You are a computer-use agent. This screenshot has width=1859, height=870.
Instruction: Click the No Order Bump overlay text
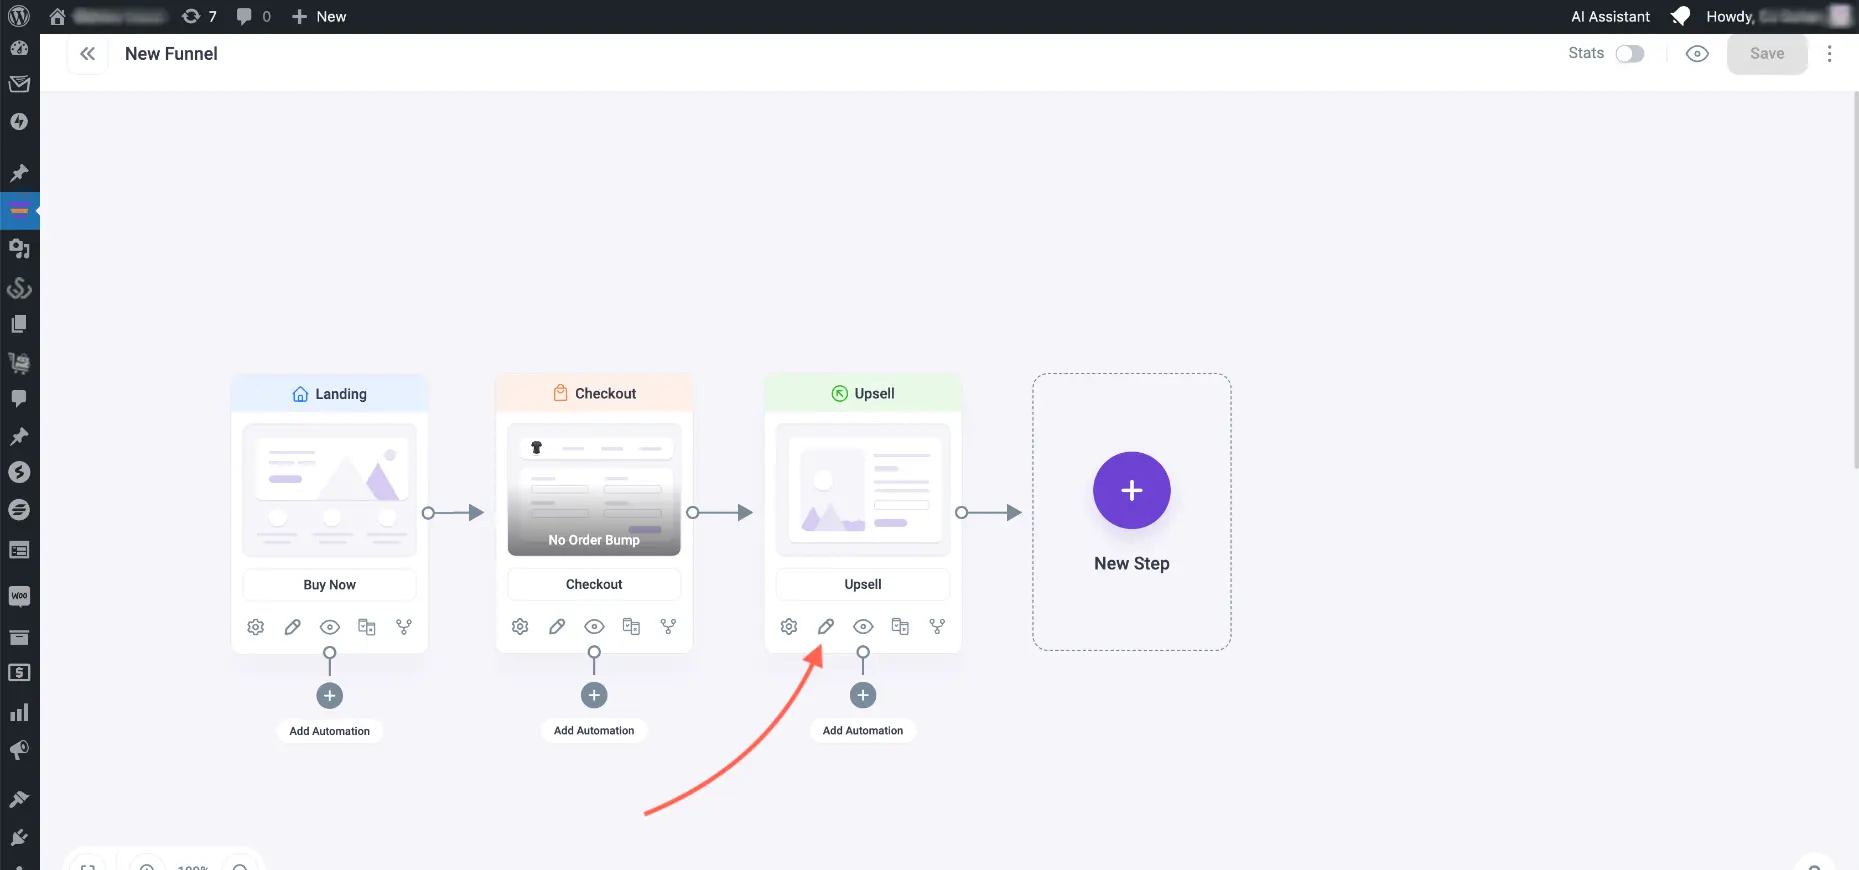click(x=594, y=540)
